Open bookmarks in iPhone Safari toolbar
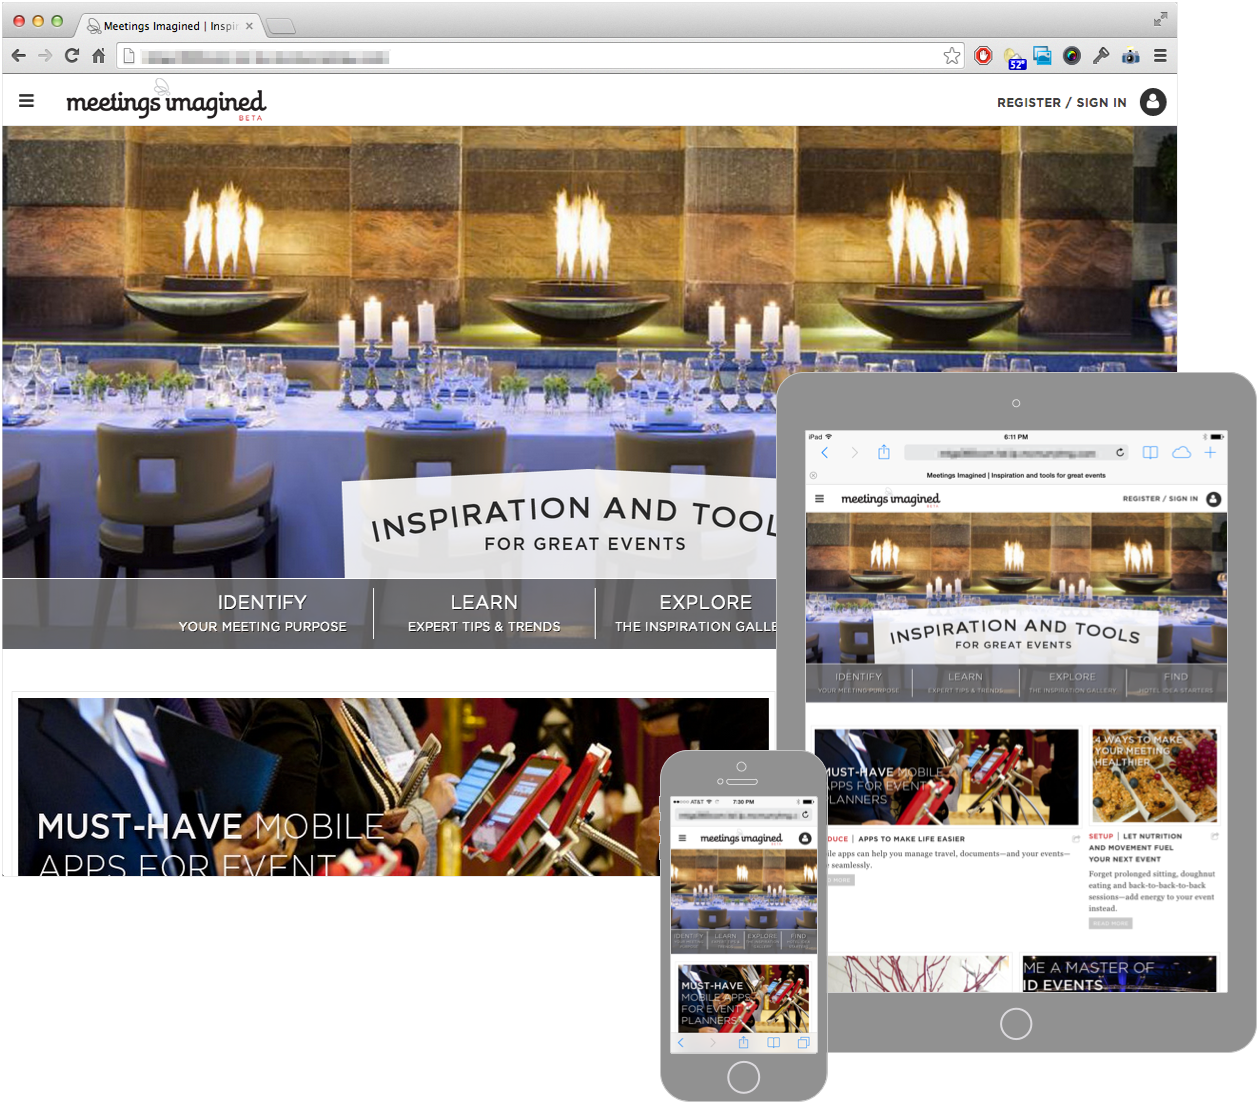This screenshot has width=1259, height=1103. [773, 1043]
